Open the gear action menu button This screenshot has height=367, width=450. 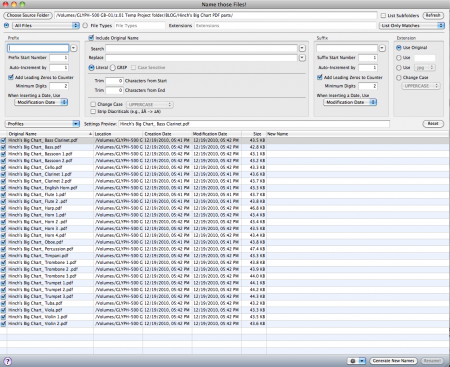coord(356,361)
